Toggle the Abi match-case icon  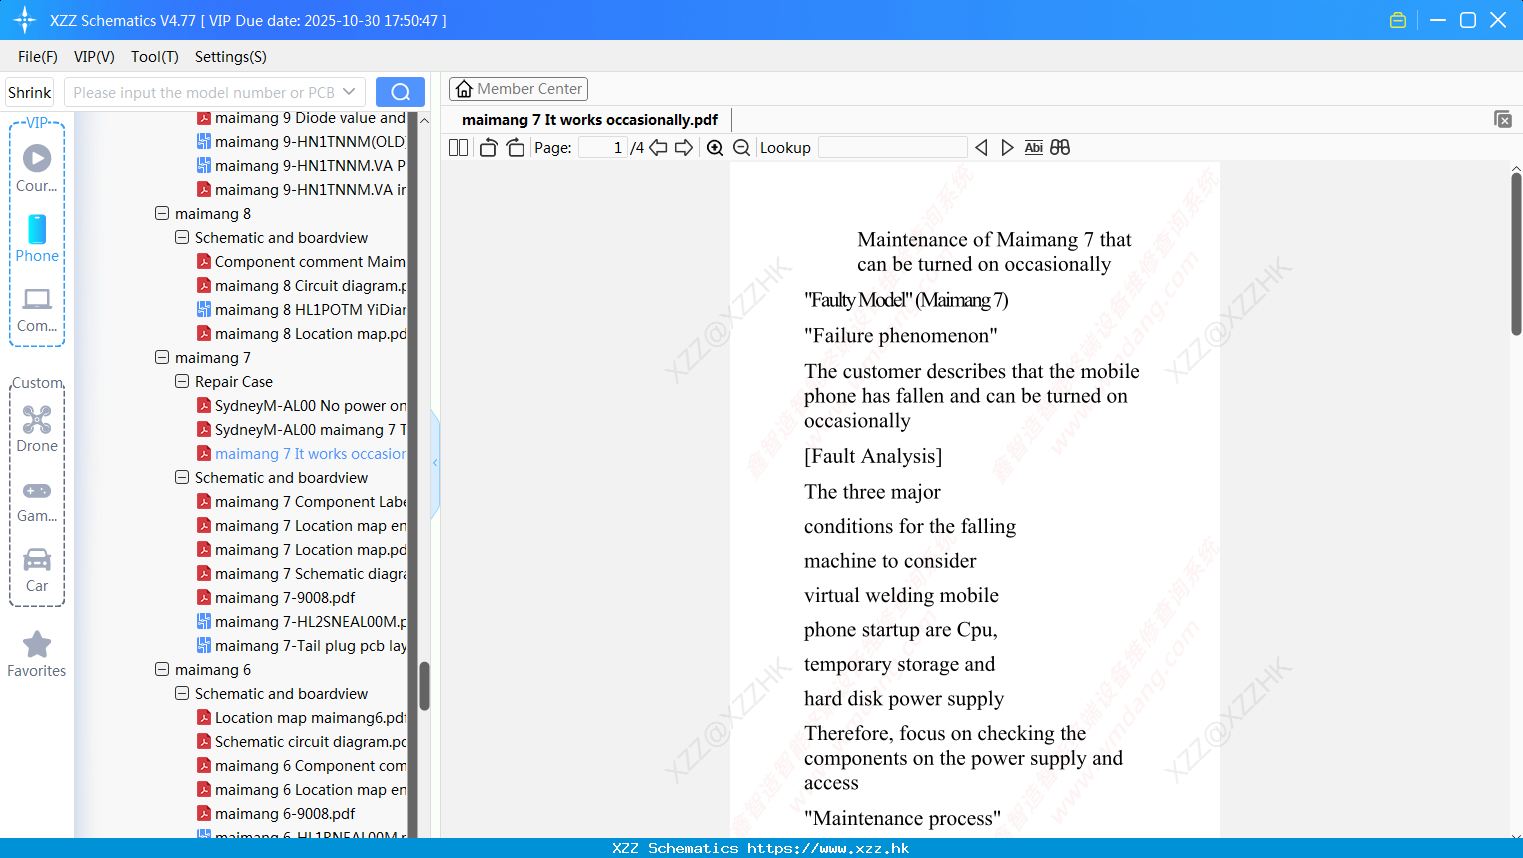point(1034,147)
